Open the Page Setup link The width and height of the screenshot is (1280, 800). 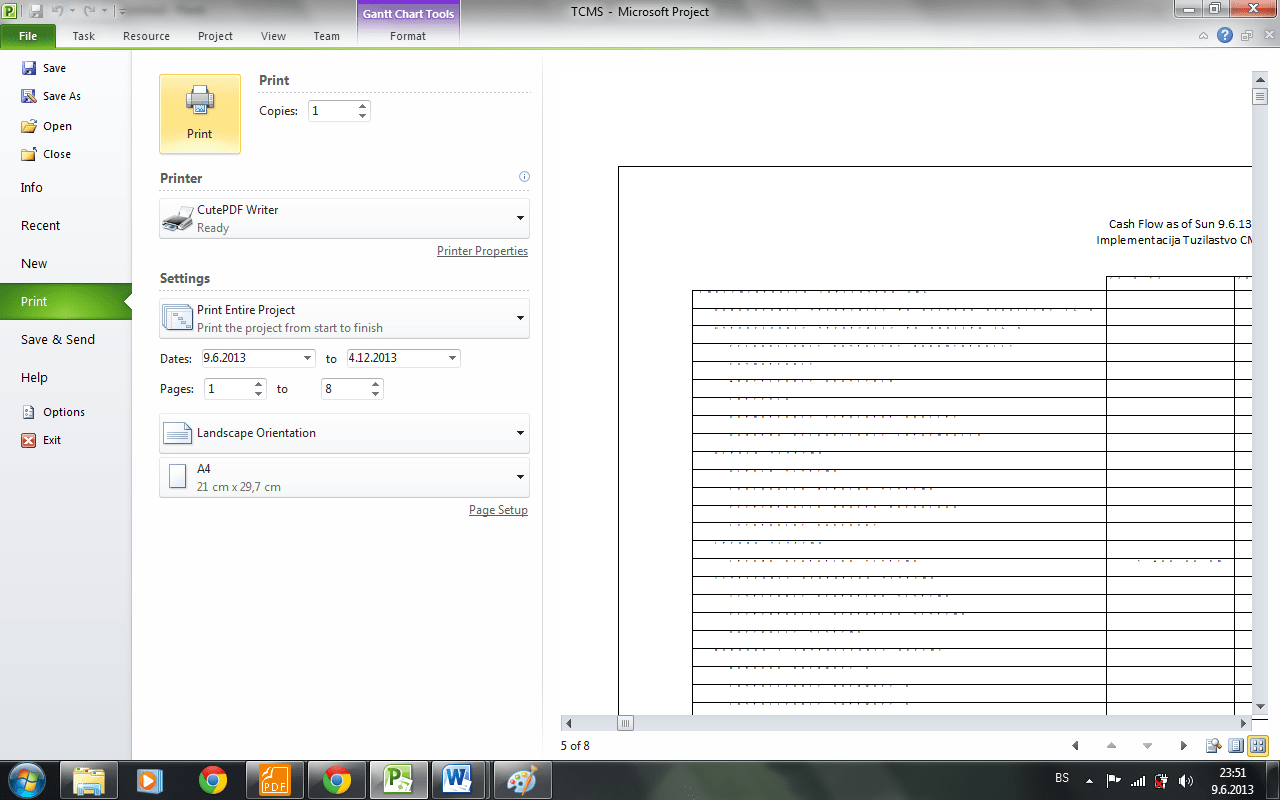tap(498, 510)
